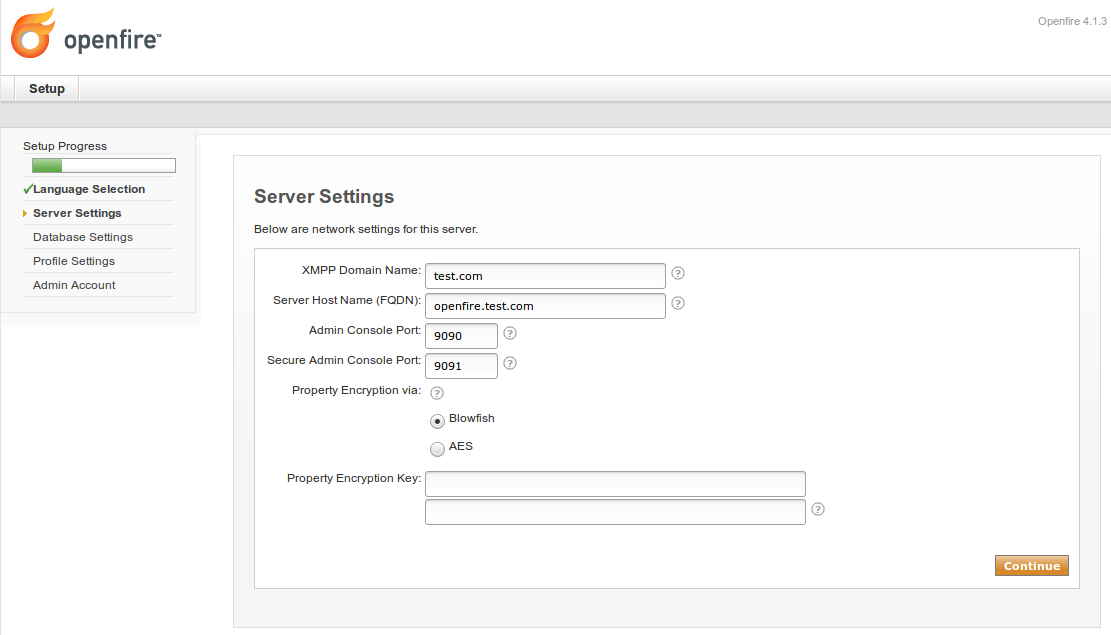The height and width of the screenshot is (635, 1111).
Task: Focus the XMPP Domain Name field
Action: coord(545,276)
